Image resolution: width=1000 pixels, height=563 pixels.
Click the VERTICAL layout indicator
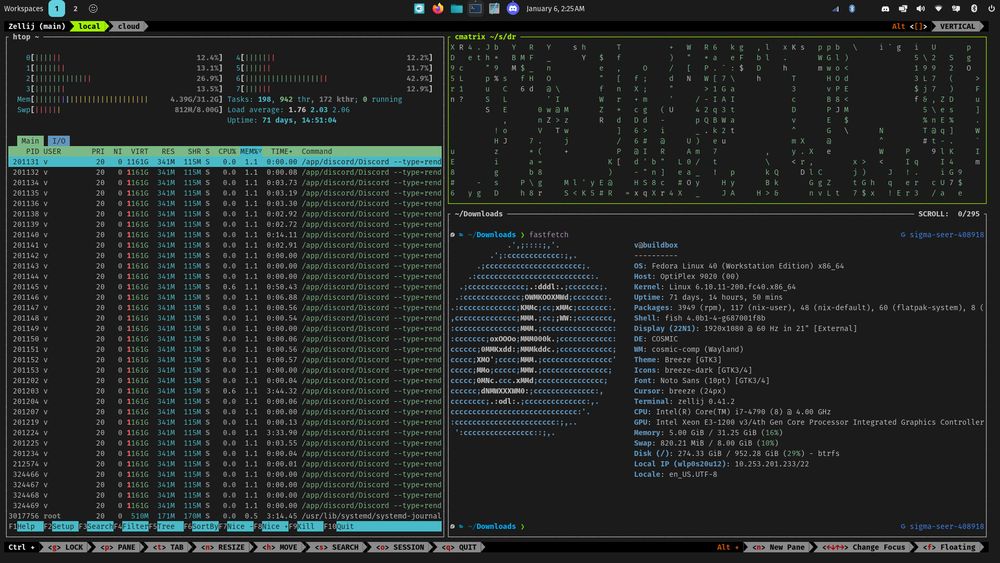click(x=957, y=26)
